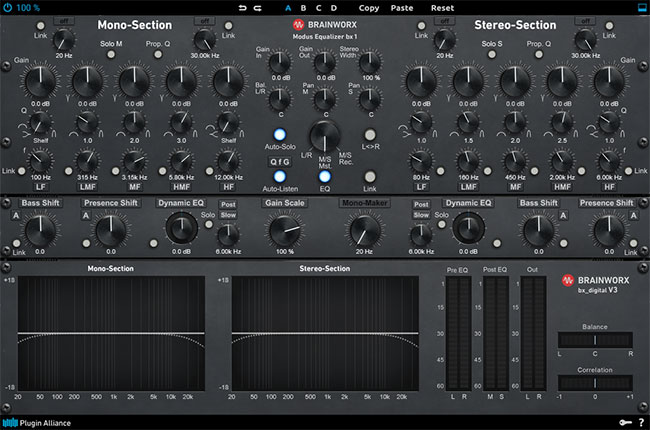Toggle Solo next to the right Dynamic EQ
Viewport: 650px width, 430px height.
coord(442,224)
